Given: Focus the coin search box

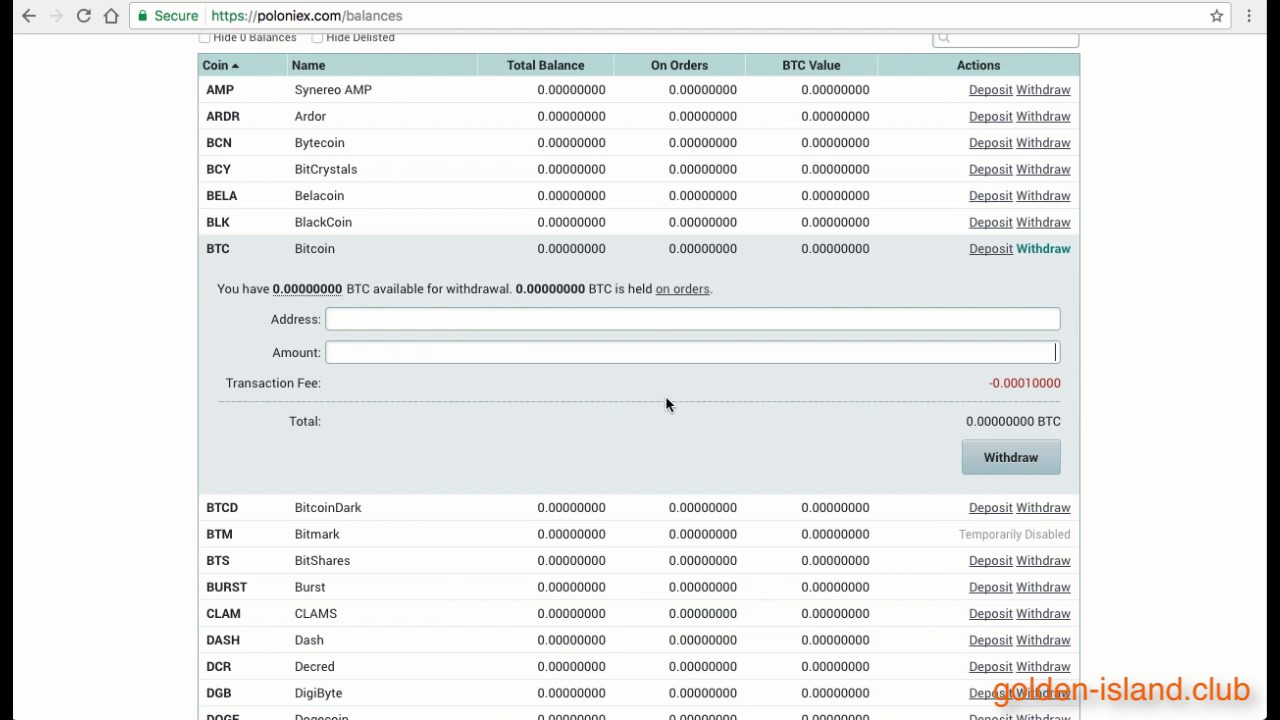Looking at the screenshot, I should 1006,38.
